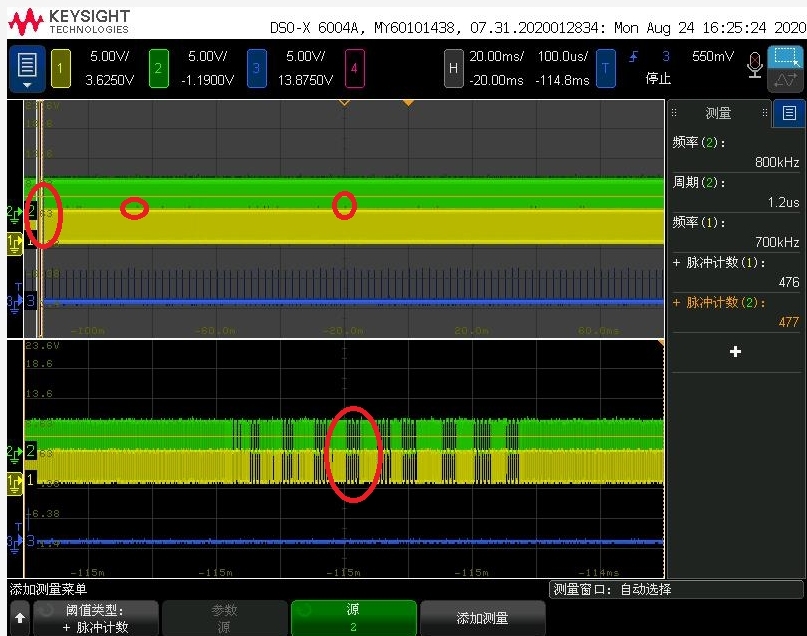Open 测量窗口 自动选择 selector

pyautogui.click(x=676, y=589)
